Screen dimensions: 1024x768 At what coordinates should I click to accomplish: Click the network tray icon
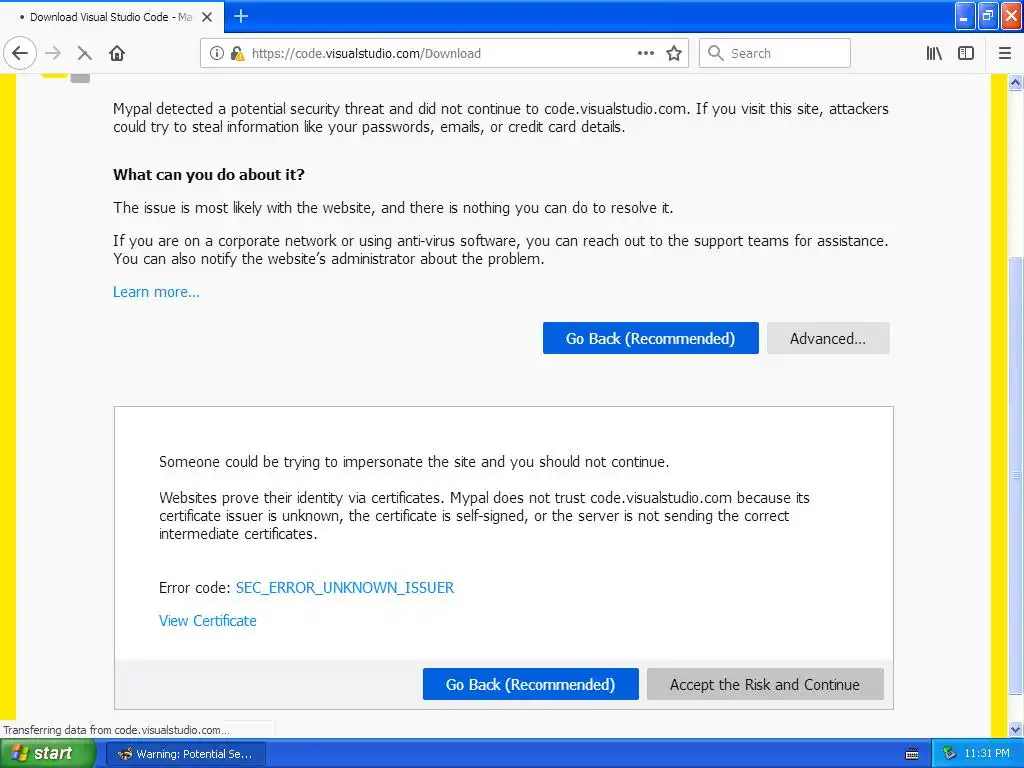click(x=948, y=754)
